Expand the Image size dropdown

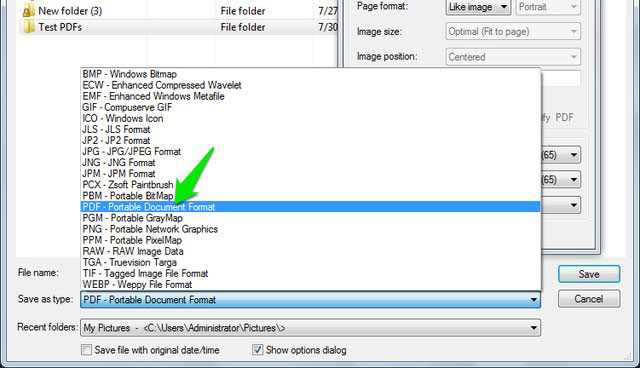(x=513, y=31)
